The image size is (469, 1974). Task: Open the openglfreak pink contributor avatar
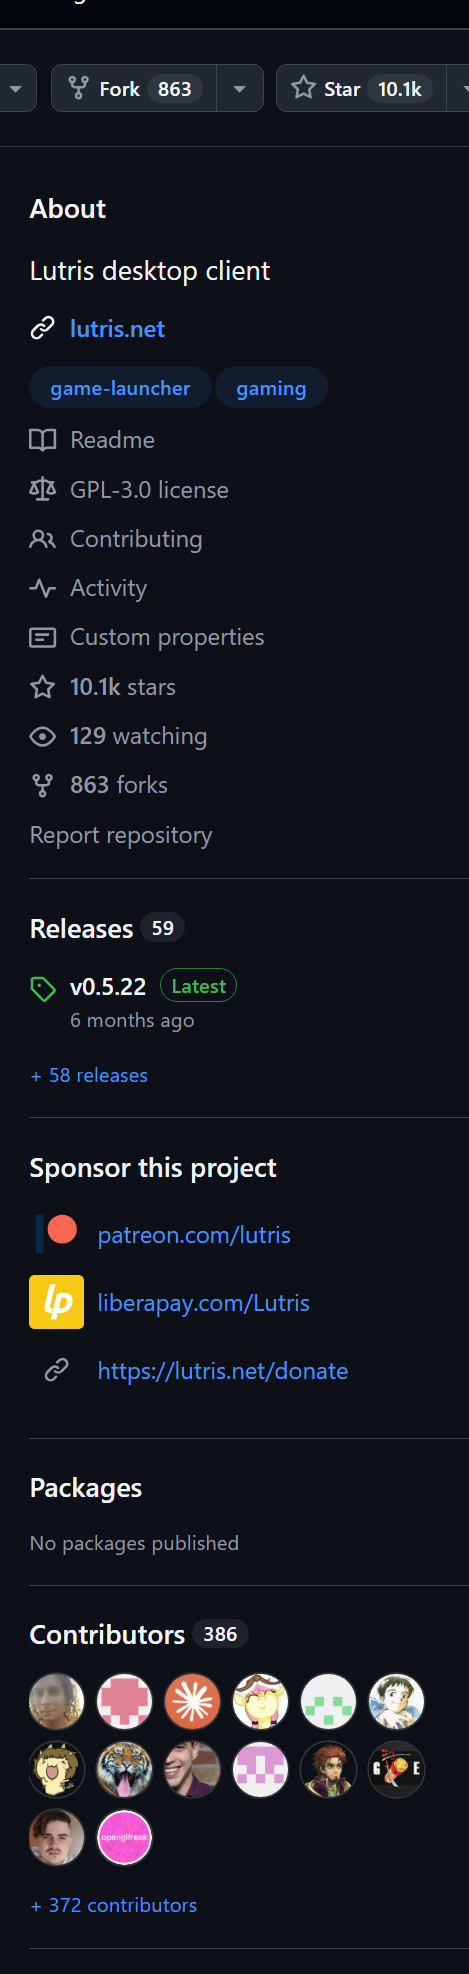[124, 1837]
